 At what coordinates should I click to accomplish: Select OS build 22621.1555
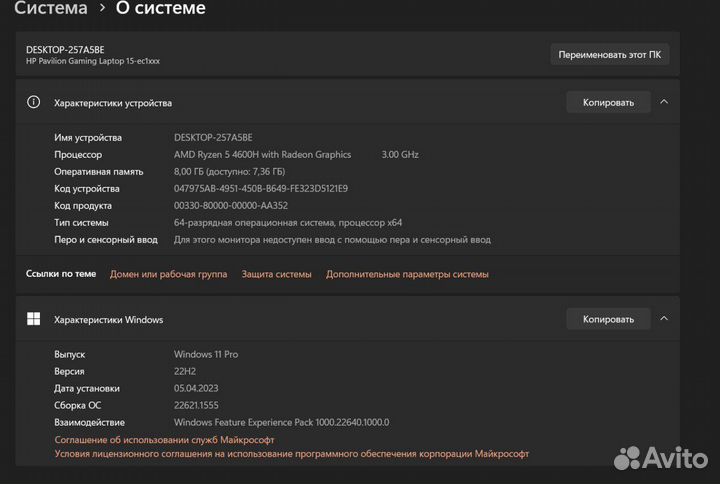tap(196, 405)
